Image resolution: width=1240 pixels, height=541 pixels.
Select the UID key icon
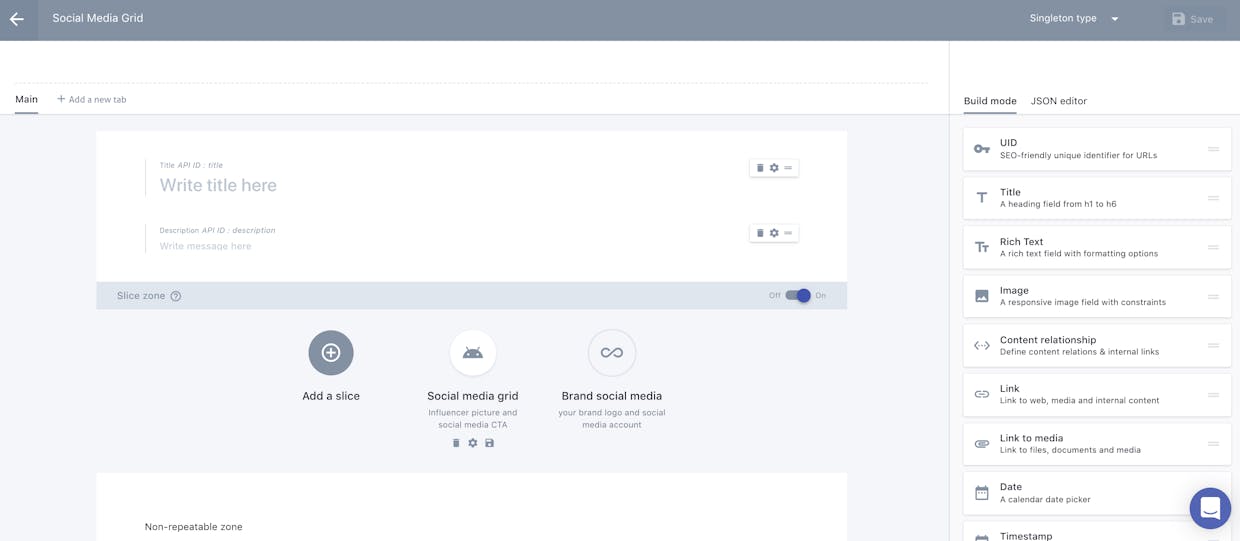coord(982,149)
